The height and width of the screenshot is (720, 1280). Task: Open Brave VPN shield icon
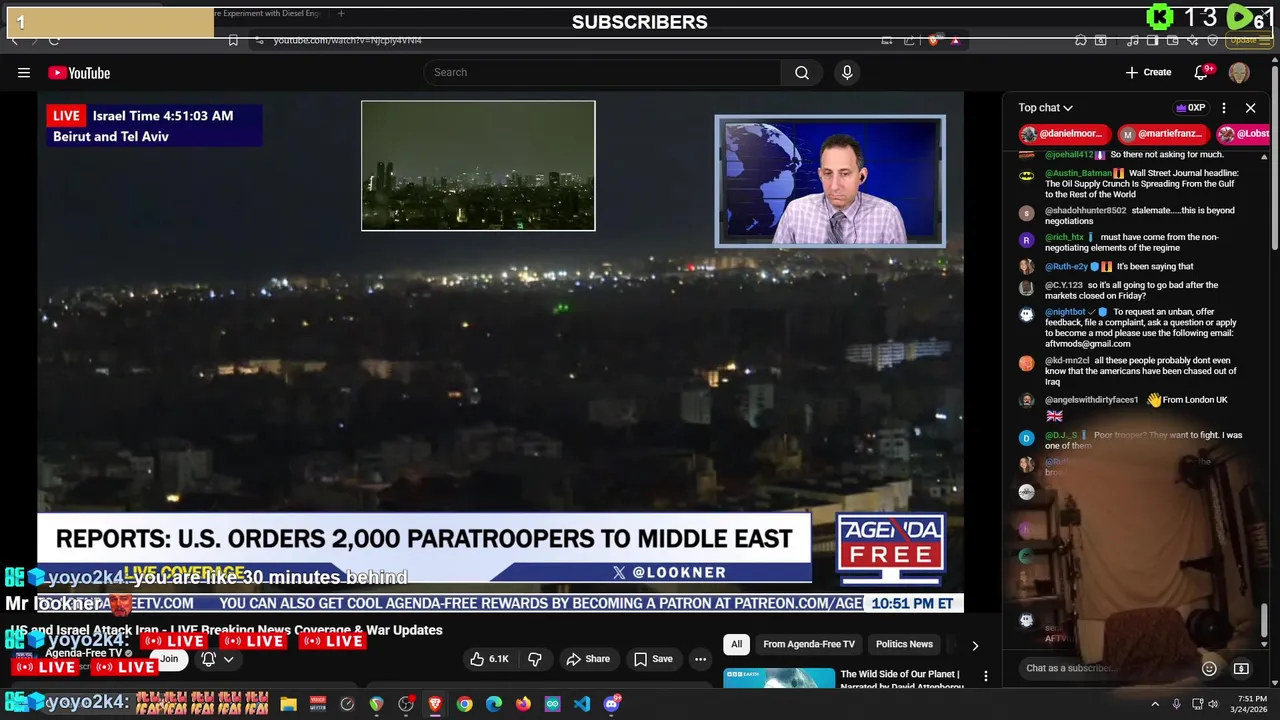tap(1212, 40)
